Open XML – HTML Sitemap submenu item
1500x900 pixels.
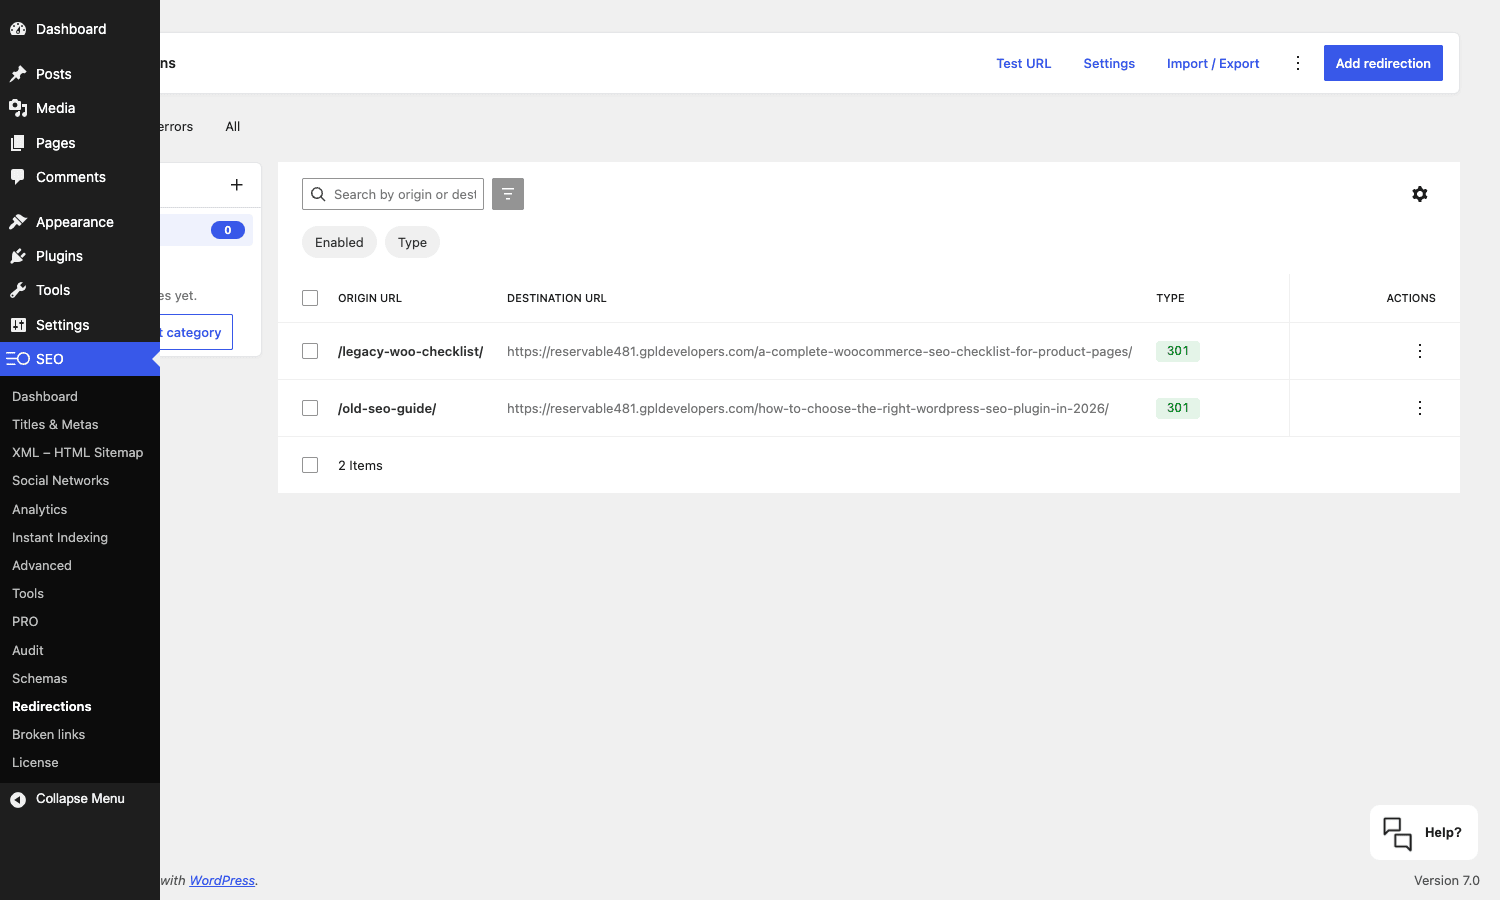(80, 452)
